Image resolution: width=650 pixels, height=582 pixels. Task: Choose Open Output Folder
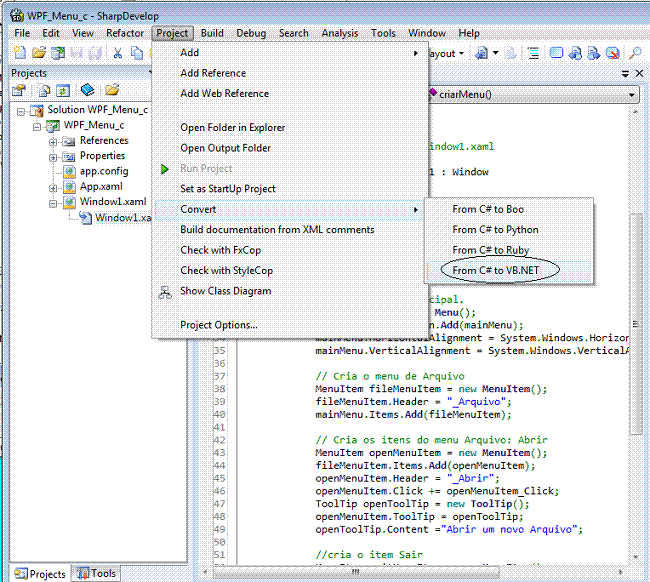pos(289,148)
